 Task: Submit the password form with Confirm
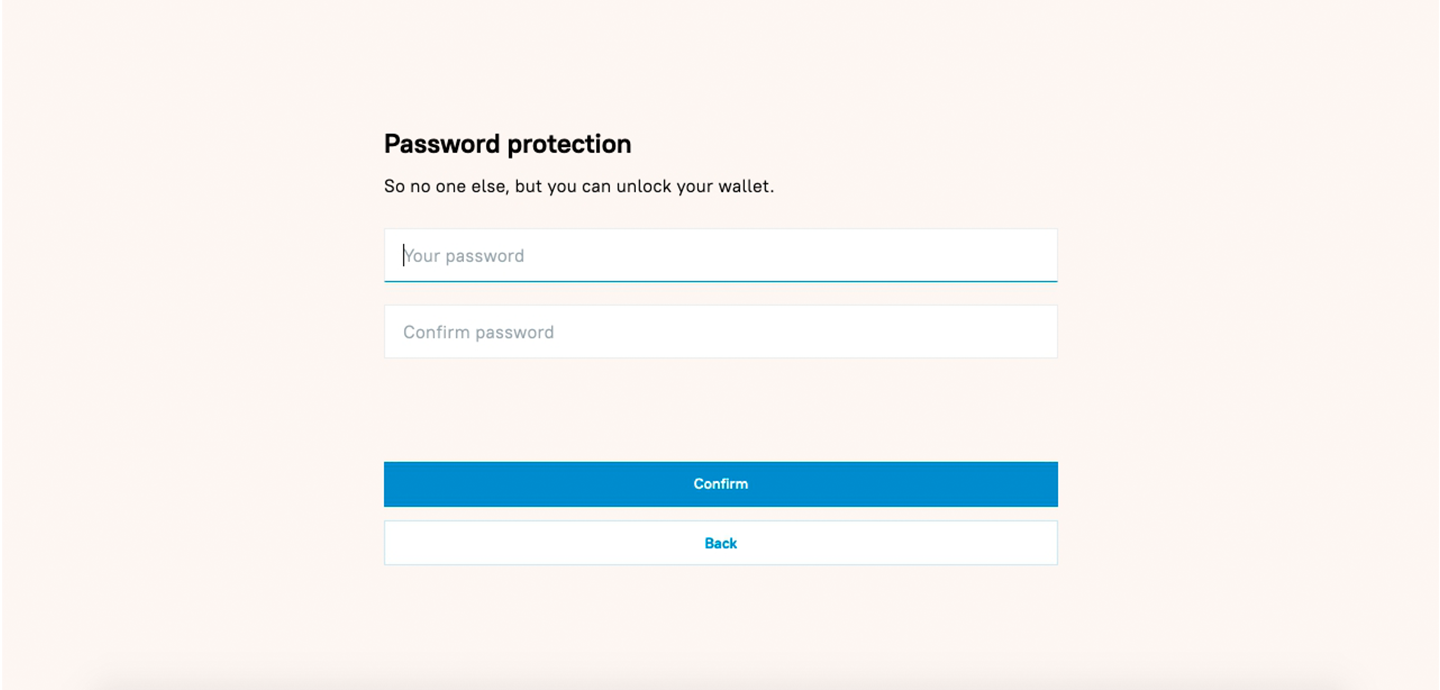click(720, 484)
